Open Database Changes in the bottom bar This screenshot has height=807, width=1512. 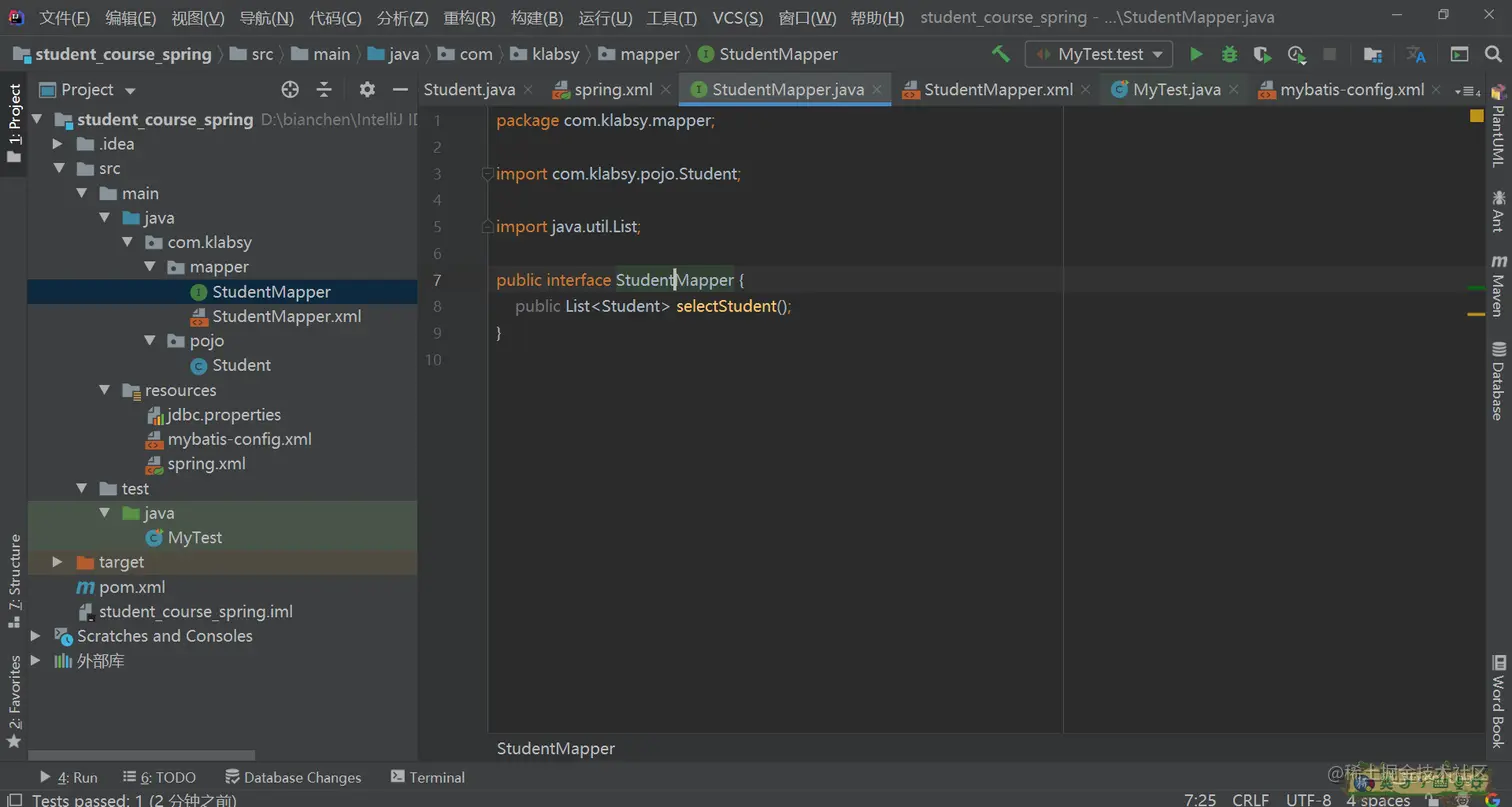pos(292,777)
